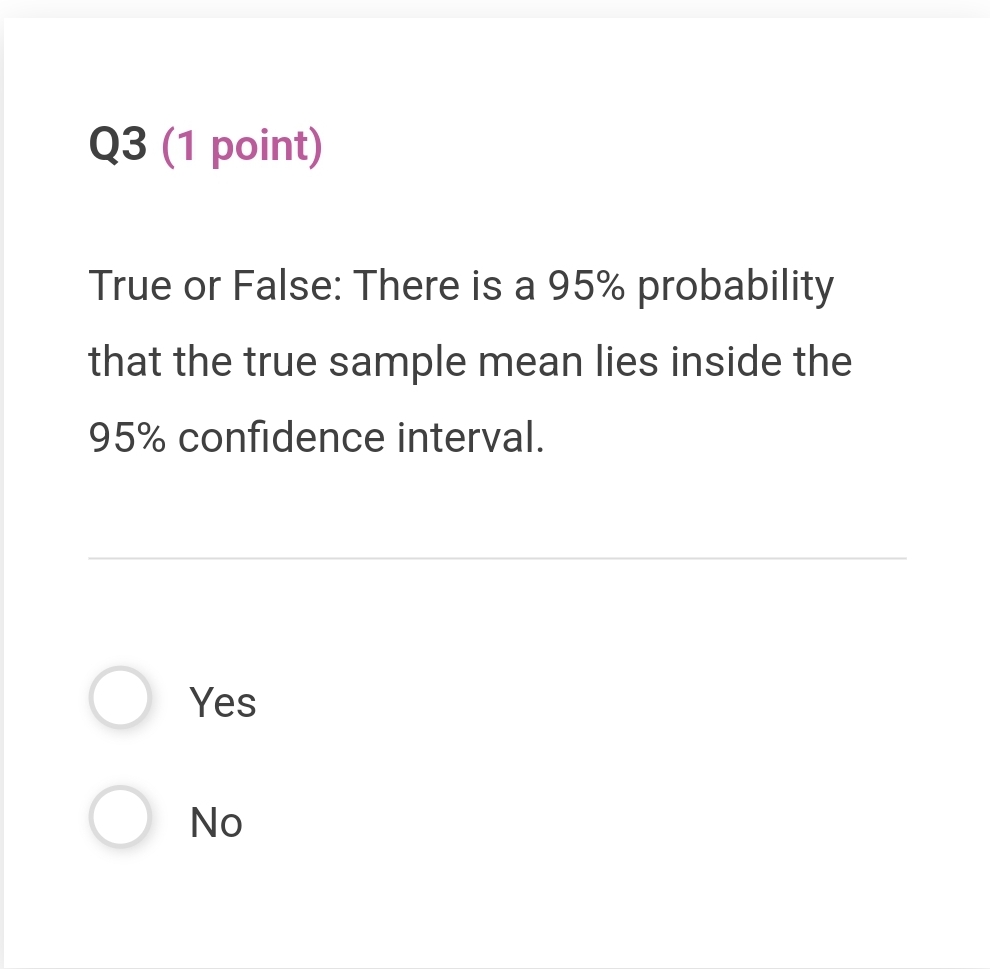Click the Q3 question heading

118,146
